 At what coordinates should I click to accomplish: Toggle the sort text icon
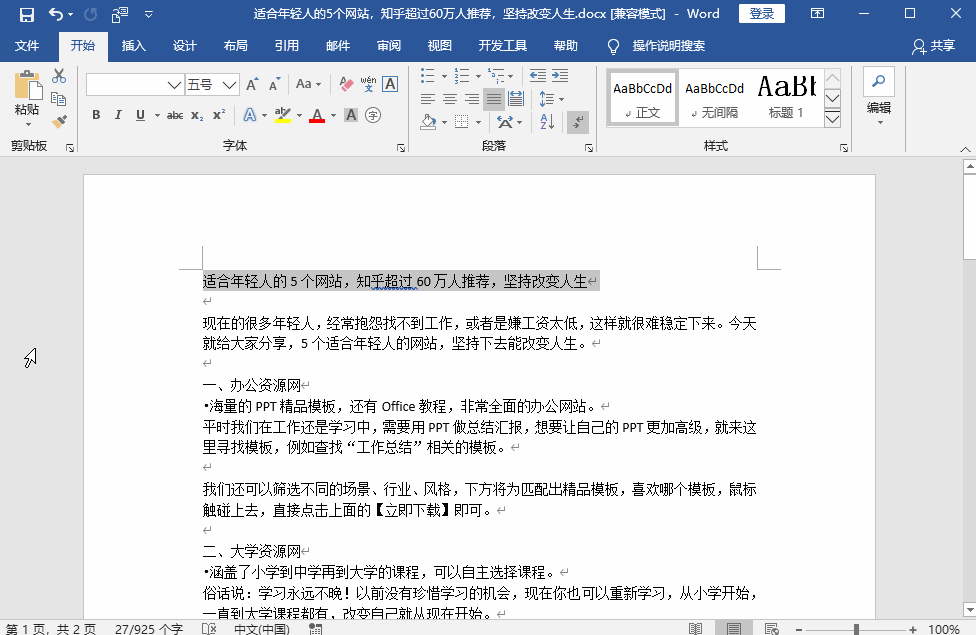(x=547, y=121)
